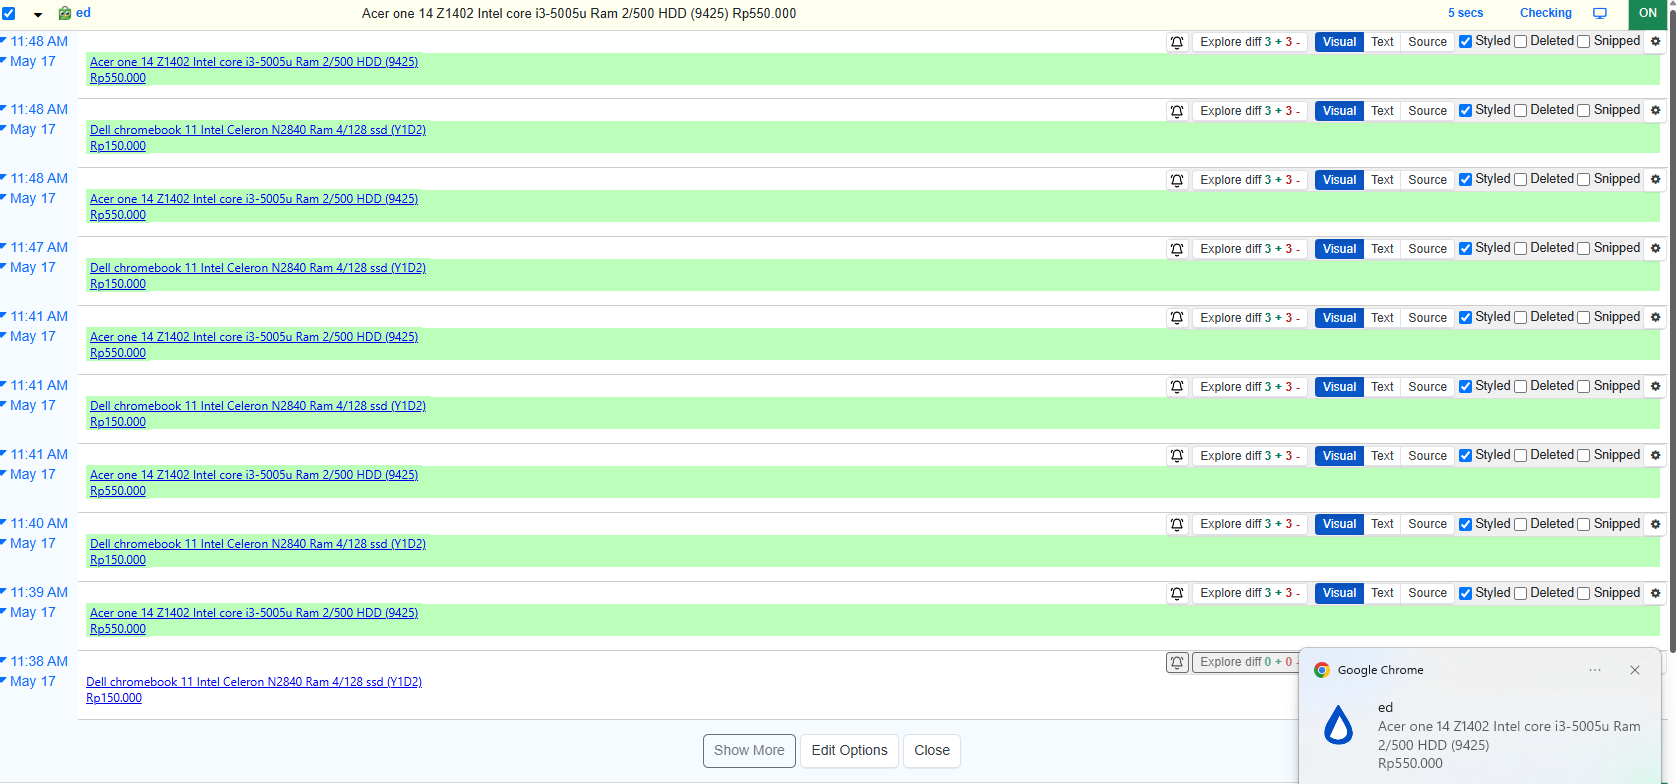The width and height of the screenshot is (1676, 784).
Task: Collapse the 11:47 AM history entry triangle
Action: tap(4, 245)
